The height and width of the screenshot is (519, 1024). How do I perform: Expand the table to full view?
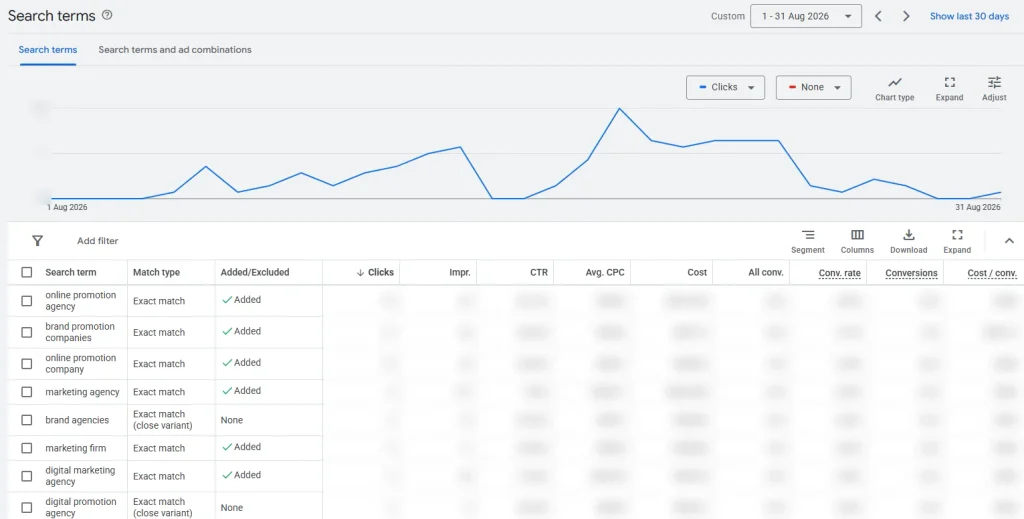click(957, 241)
